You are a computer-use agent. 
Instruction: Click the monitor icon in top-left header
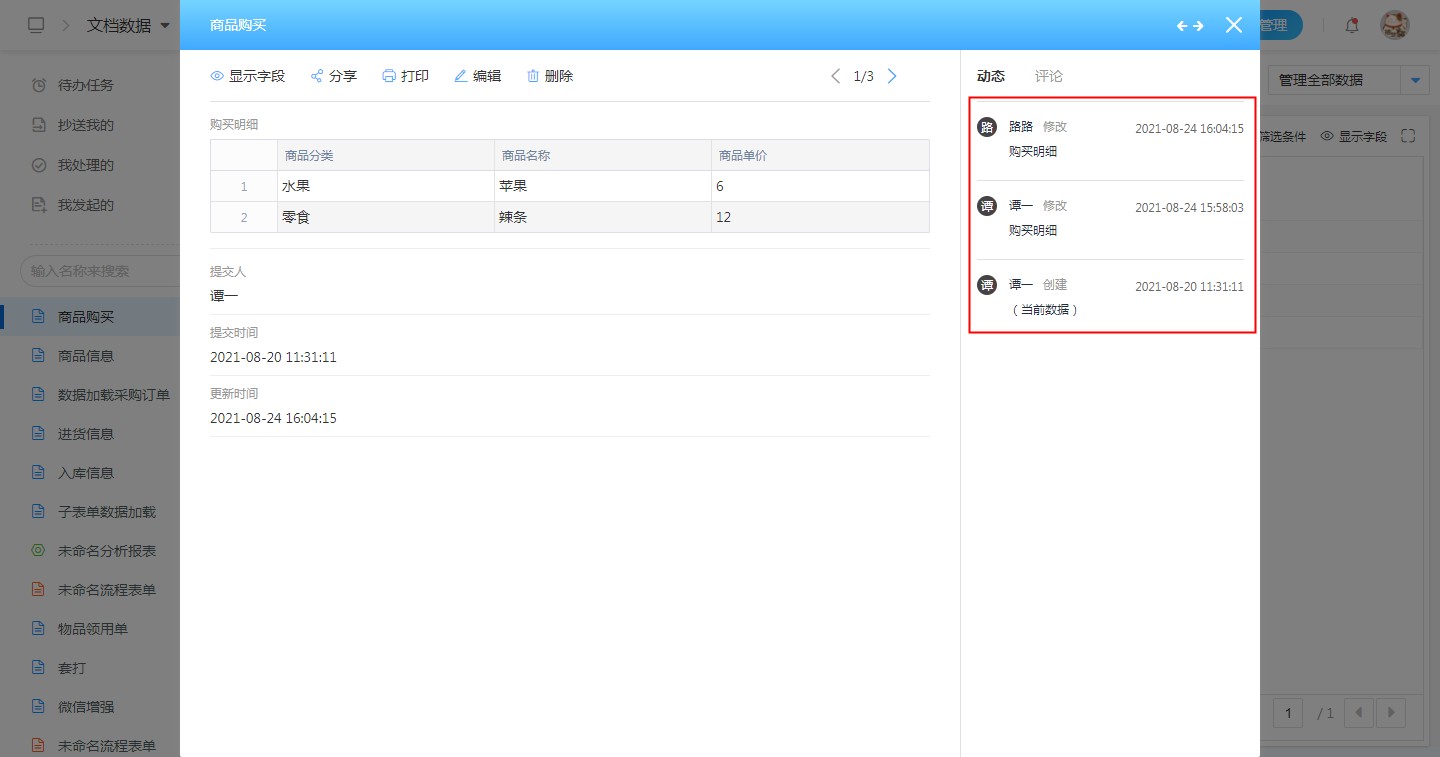click(x=36, y=26)
